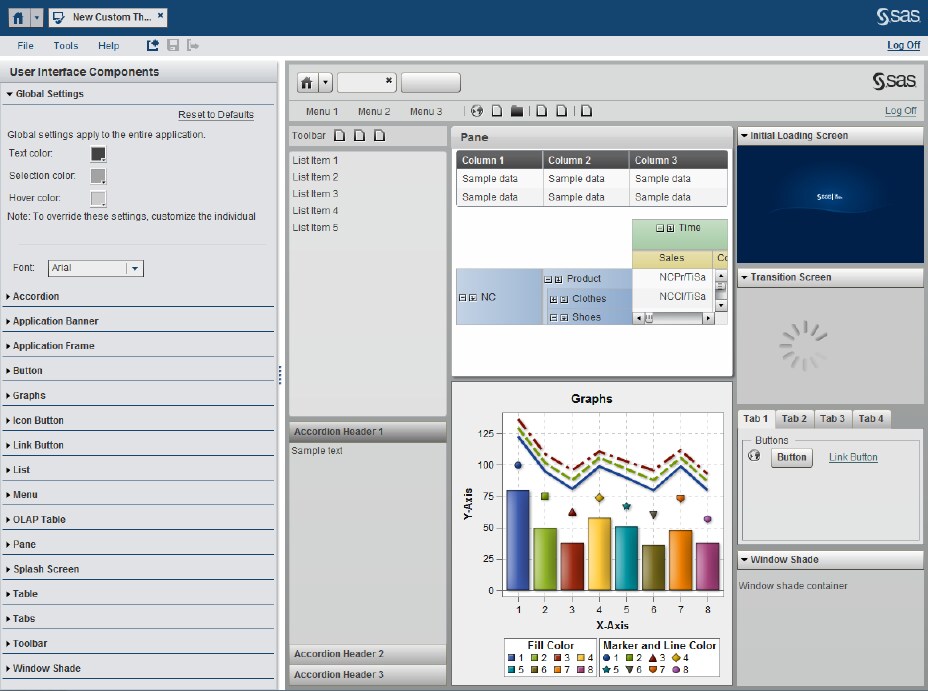
Task: Click the sample Button in Tab 1
Action: coord(791,457)
